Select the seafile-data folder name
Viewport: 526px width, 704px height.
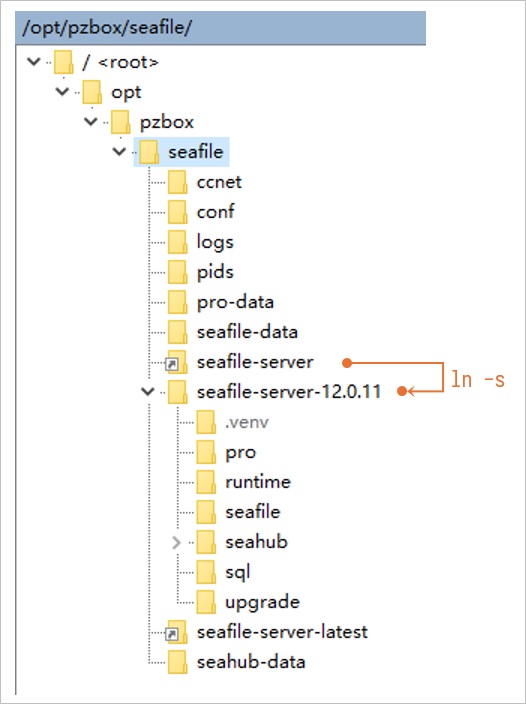point(247,332)
